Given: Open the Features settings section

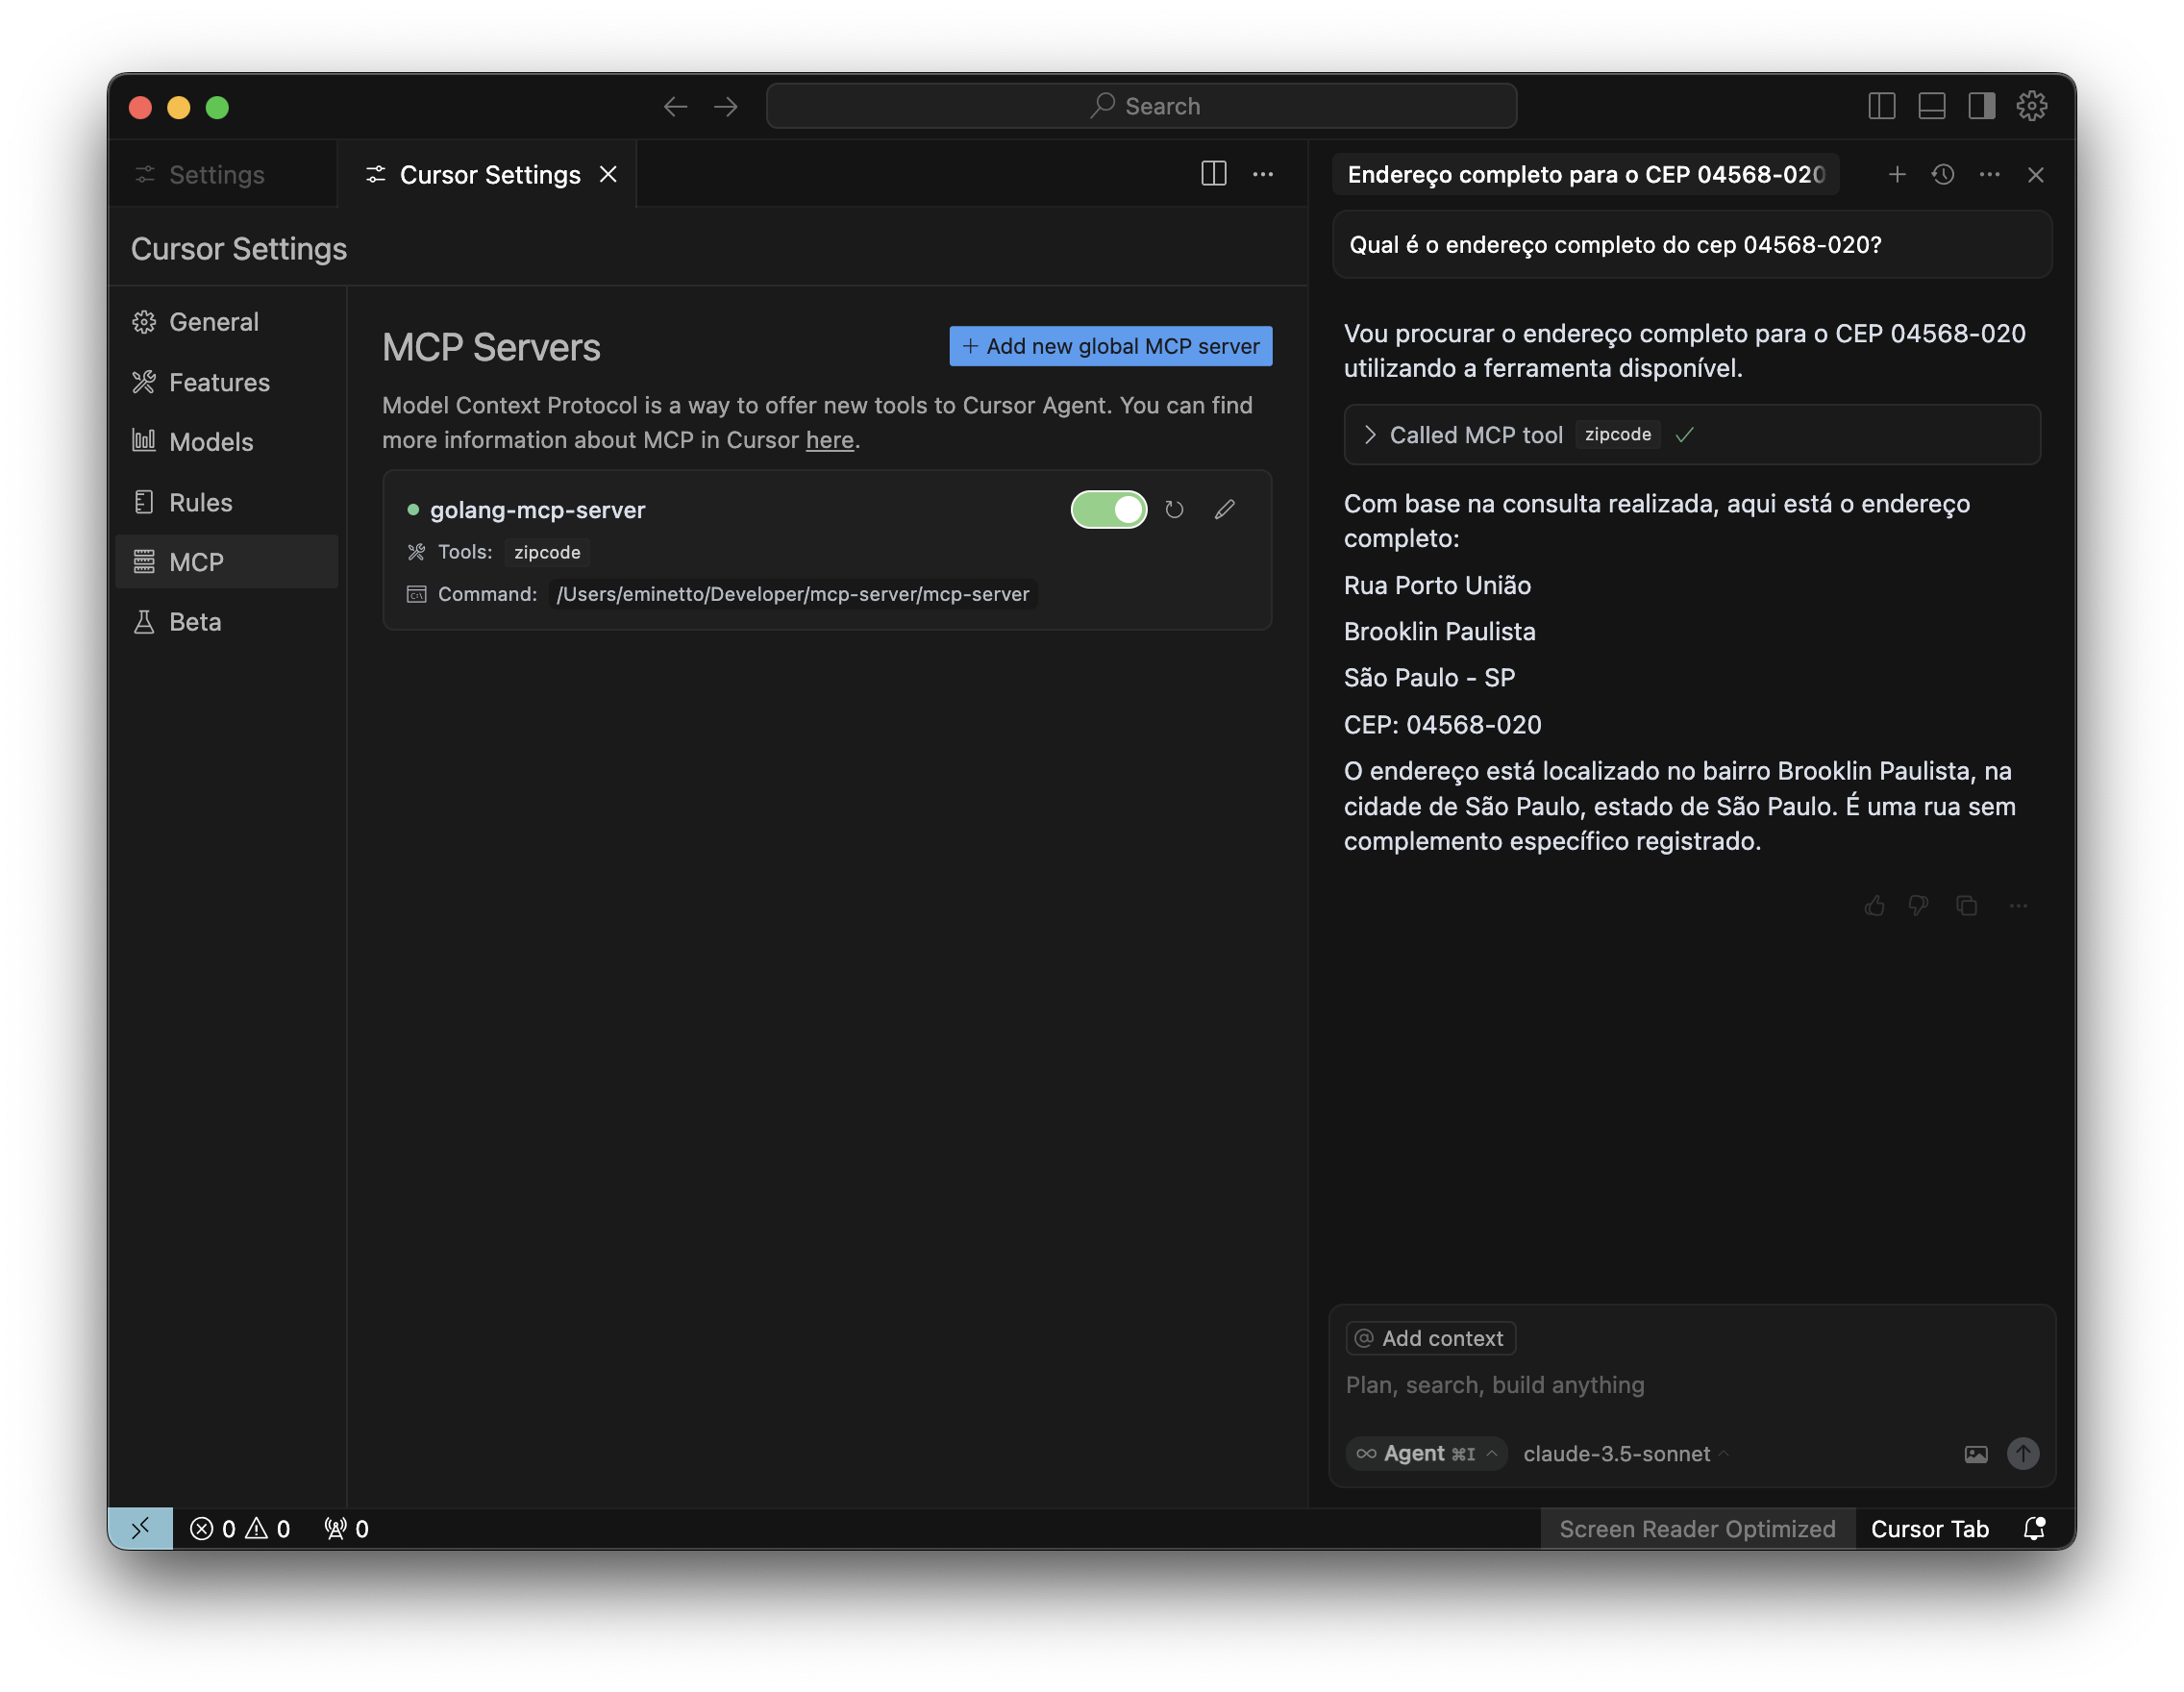Looking at the screenshot, I should tap(227, 382).
